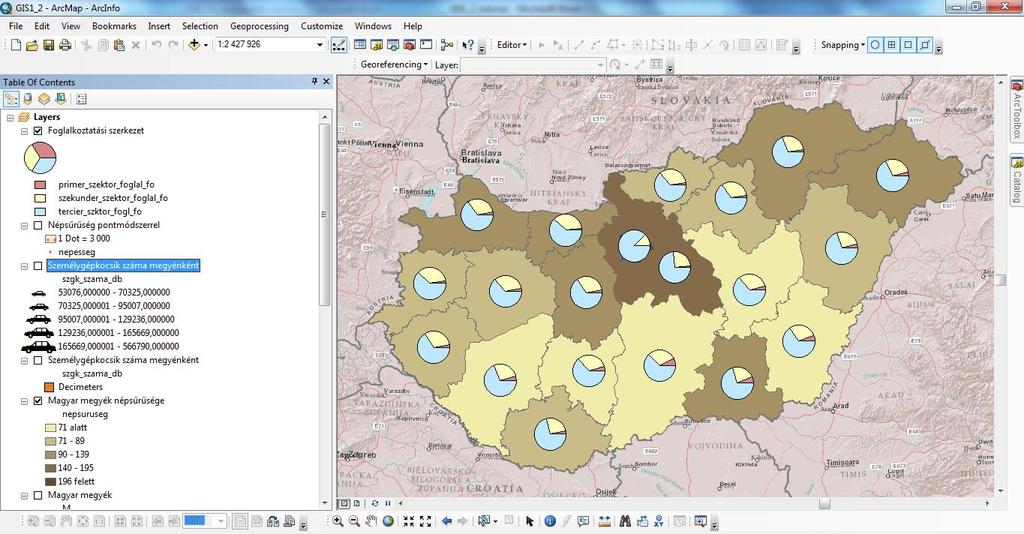The height and width of the screenshot is (534, 1024).
Task: Check the Magyar megyék layer
Action: point(38,495)
